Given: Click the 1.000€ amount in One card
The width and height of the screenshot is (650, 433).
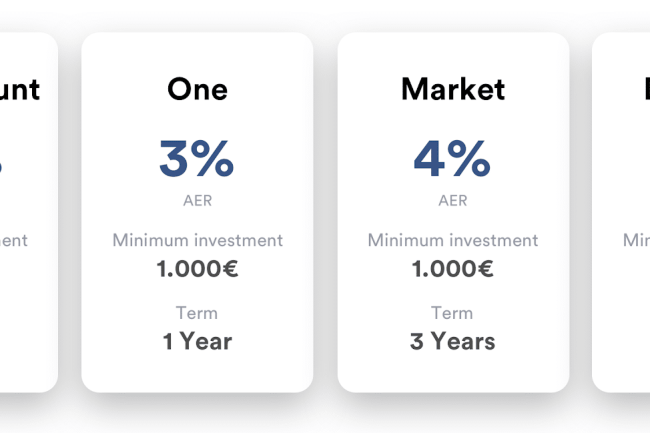Looking at the screenshot, I should (x=197, y=268).
